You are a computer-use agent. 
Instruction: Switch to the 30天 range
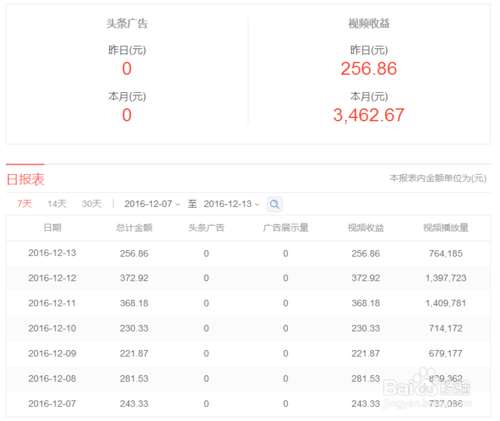(91, 203)
